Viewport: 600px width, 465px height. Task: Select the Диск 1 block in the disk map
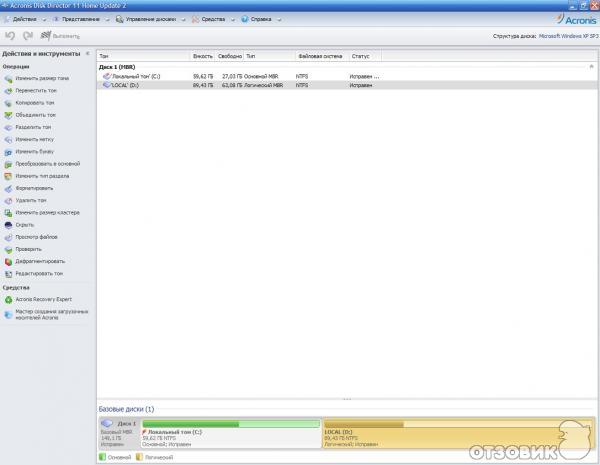coord(119,433)
